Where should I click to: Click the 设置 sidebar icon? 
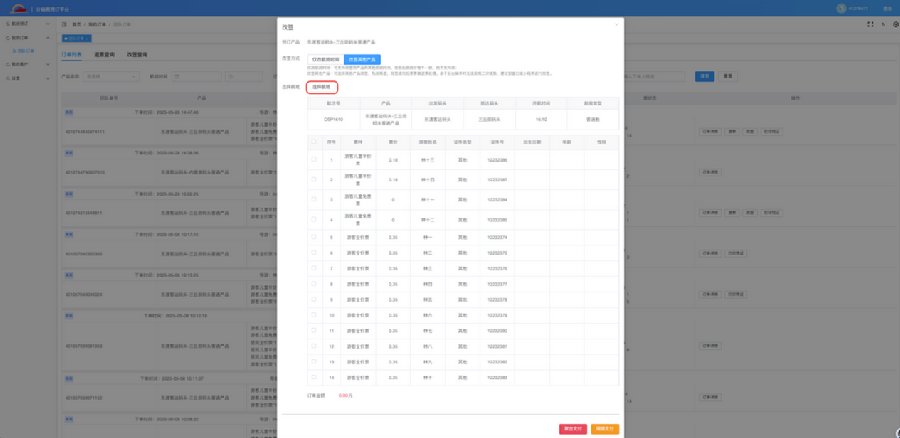[x=8, y=77]
